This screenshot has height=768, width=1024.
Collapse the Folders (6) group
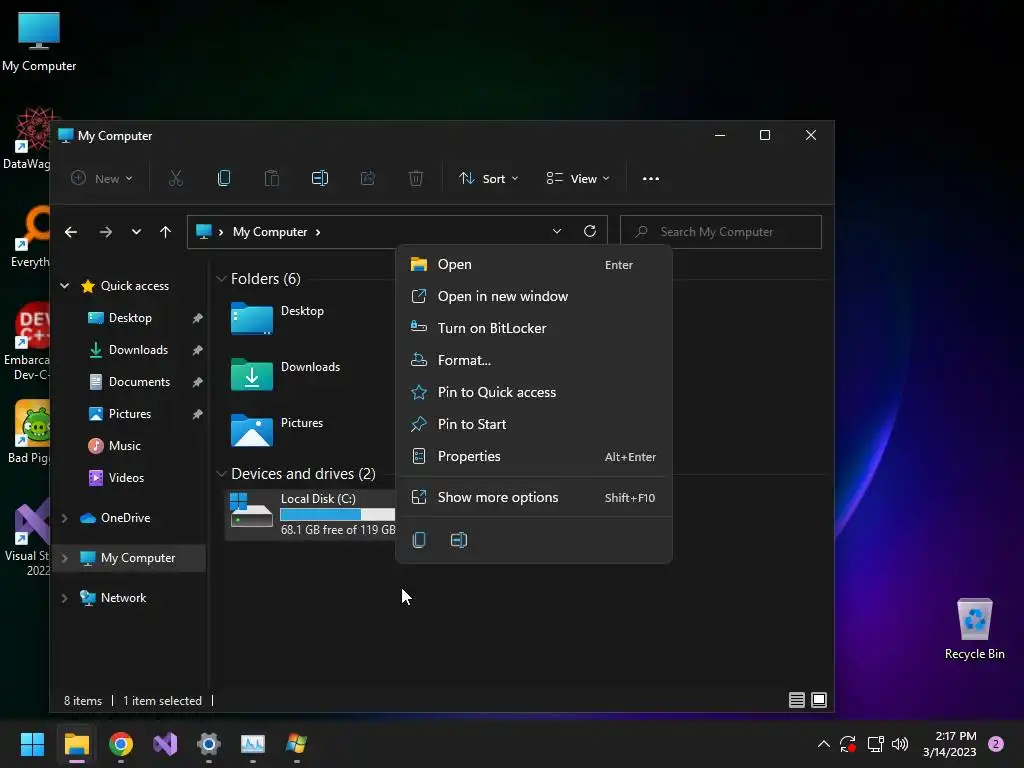point(221,279)
